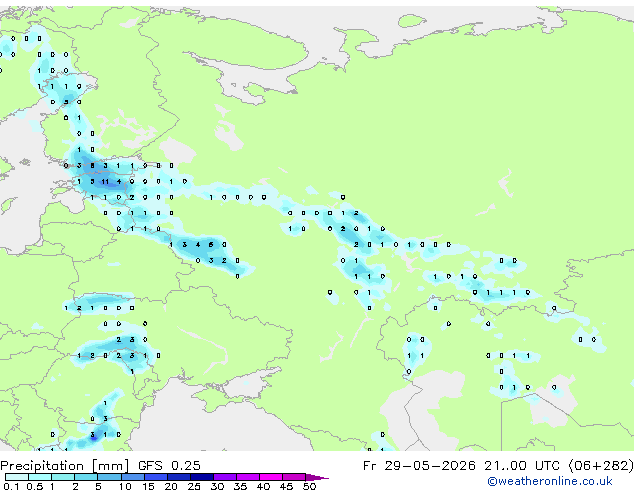Click the legend scale label 45
This screenshot has width=634, height=490.
coord(286,486)
